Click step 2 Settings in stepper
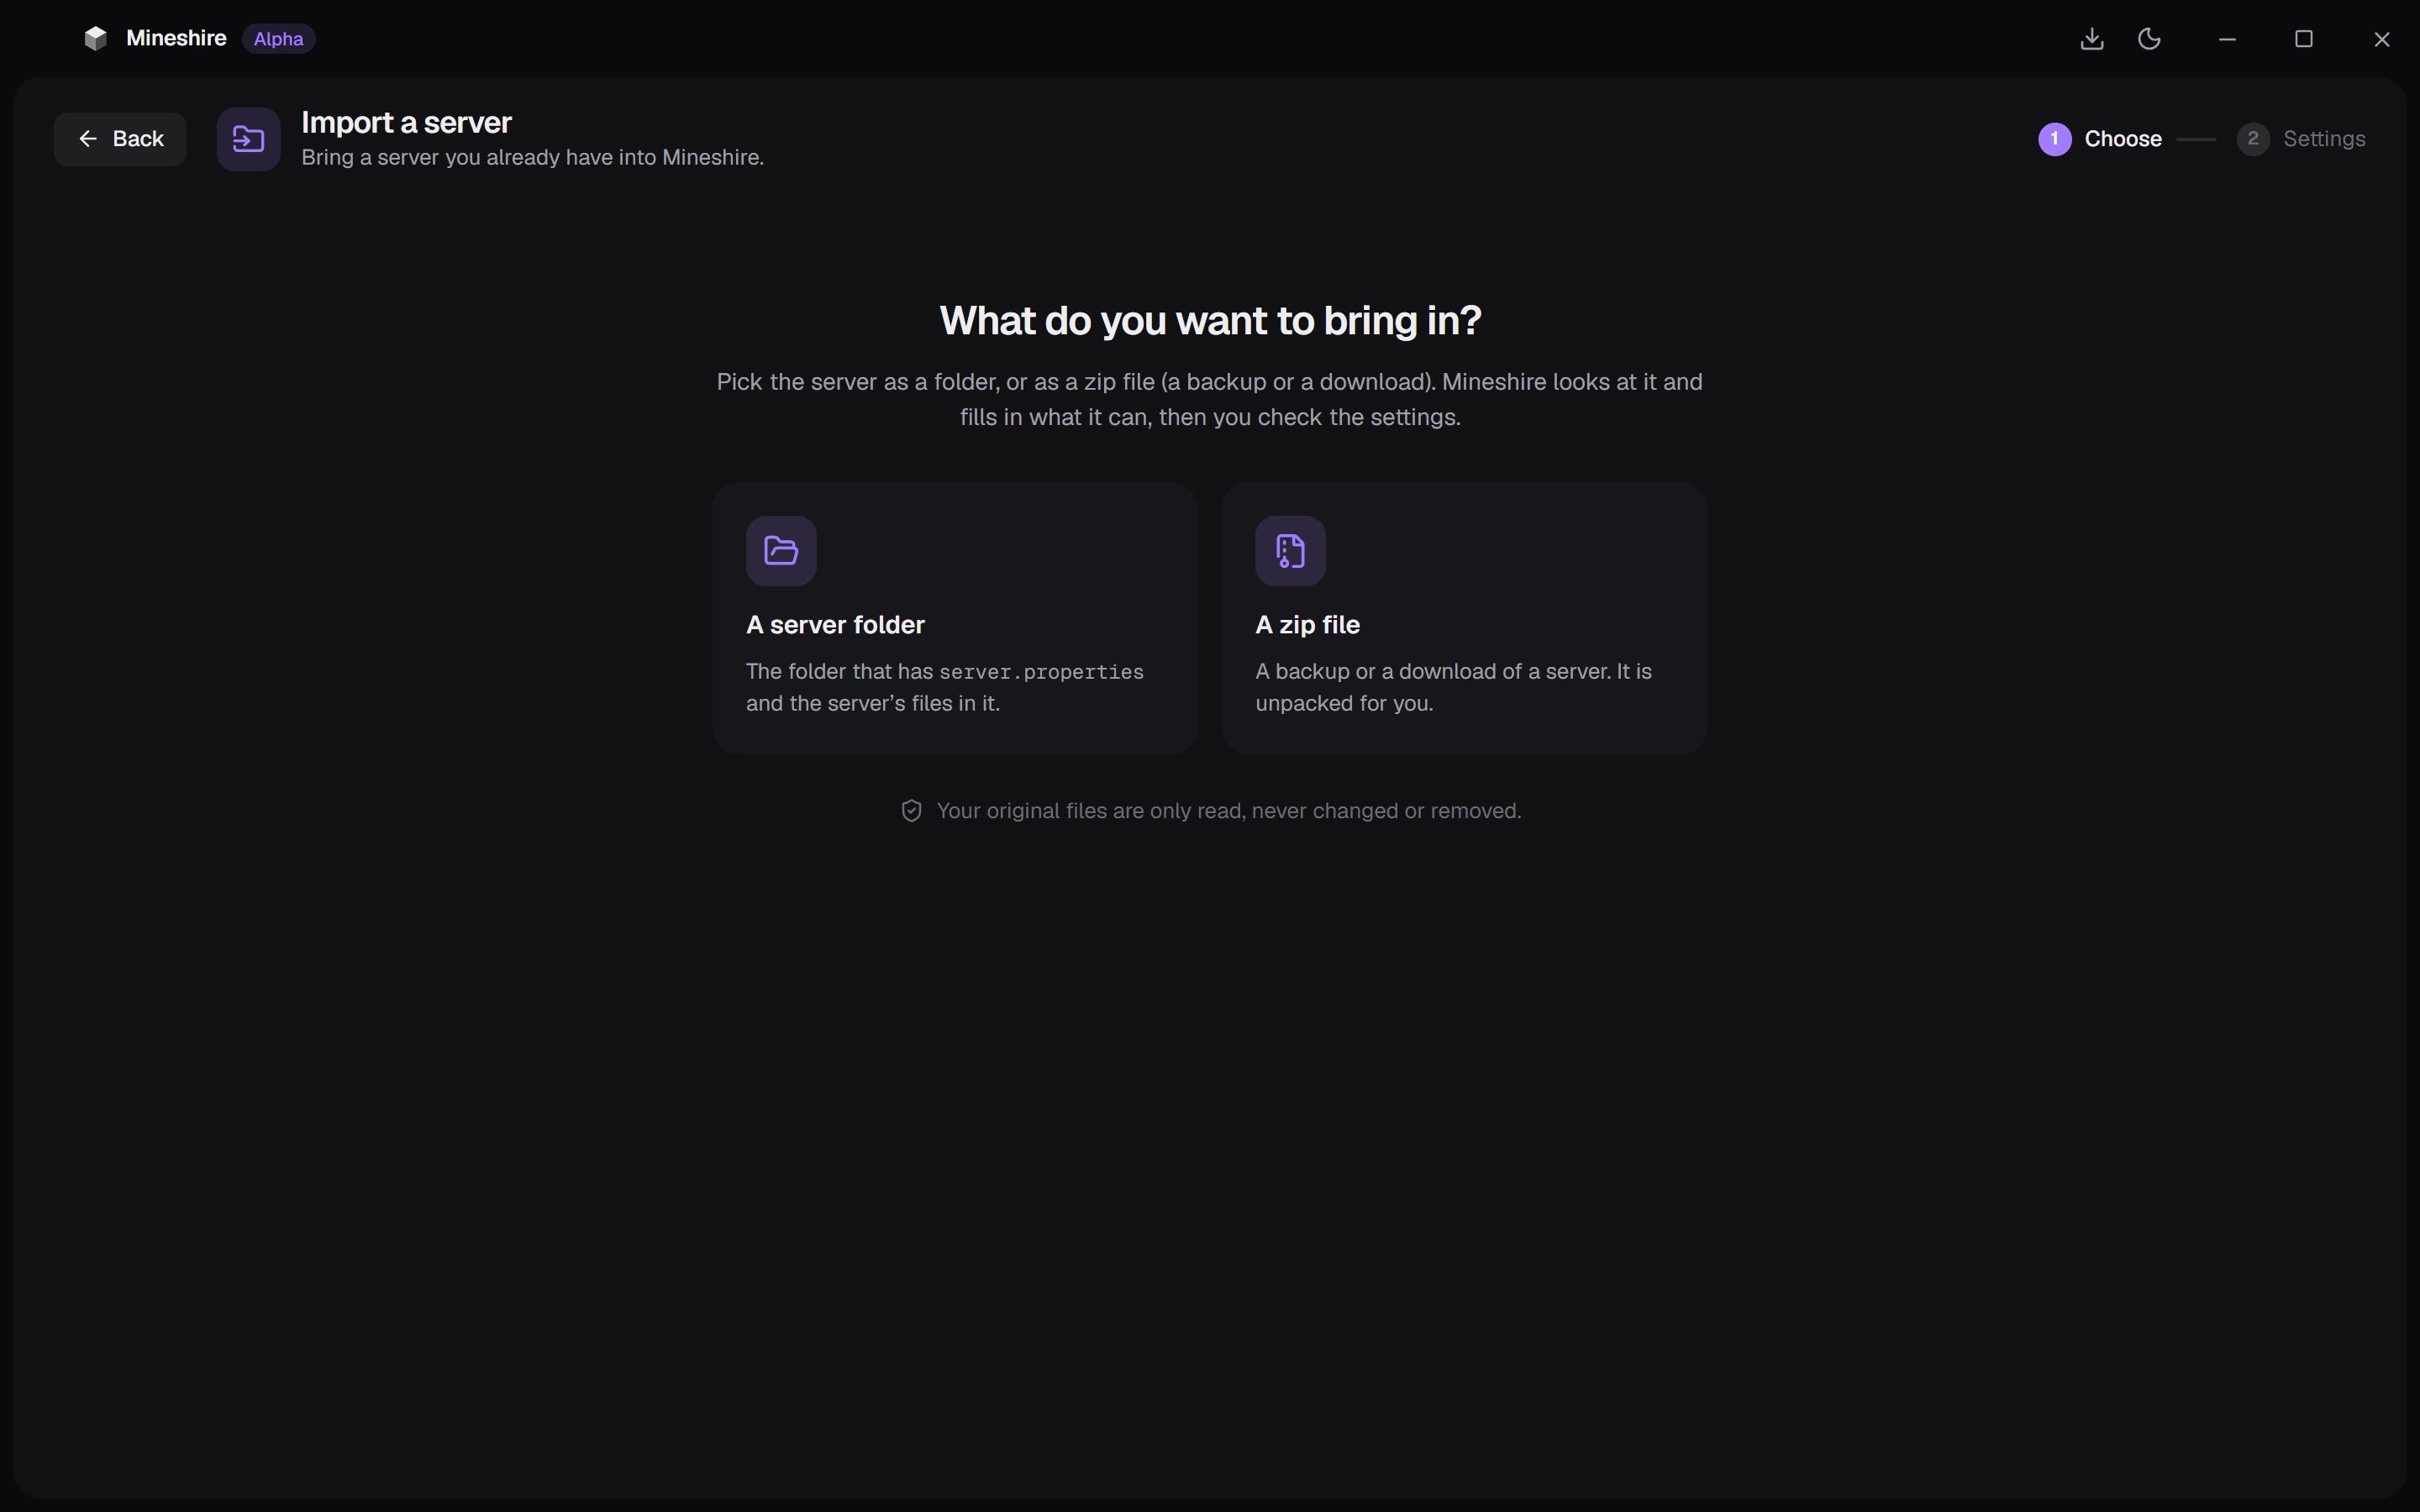The image size is (2420, 1512). coord(2301,139)
